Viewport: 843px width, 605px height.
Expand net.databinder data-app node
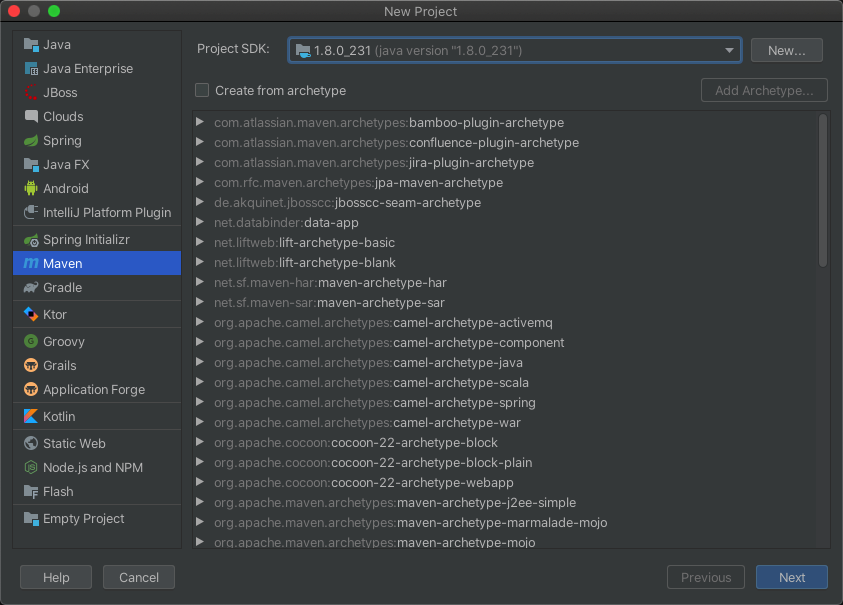(200, 222)
